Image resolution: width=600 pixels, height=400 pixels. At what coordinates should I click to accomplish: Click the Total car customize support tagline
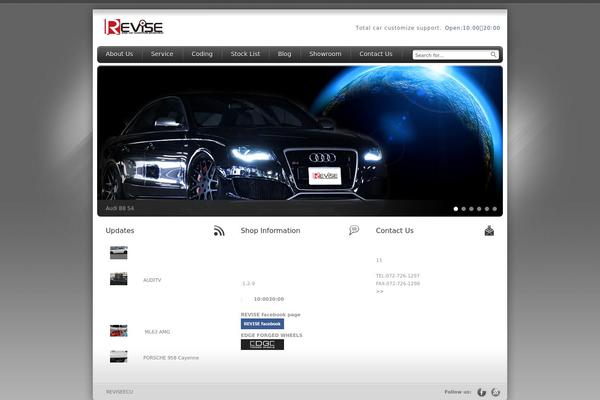pyautogui.click(x=398, y=28)
